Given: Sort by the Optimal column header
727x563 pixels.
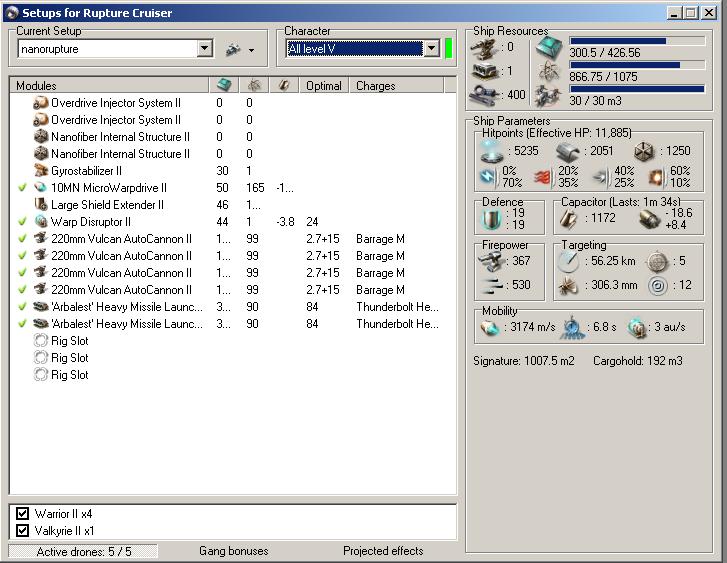Looking at the screenshot, I should 324,86.
